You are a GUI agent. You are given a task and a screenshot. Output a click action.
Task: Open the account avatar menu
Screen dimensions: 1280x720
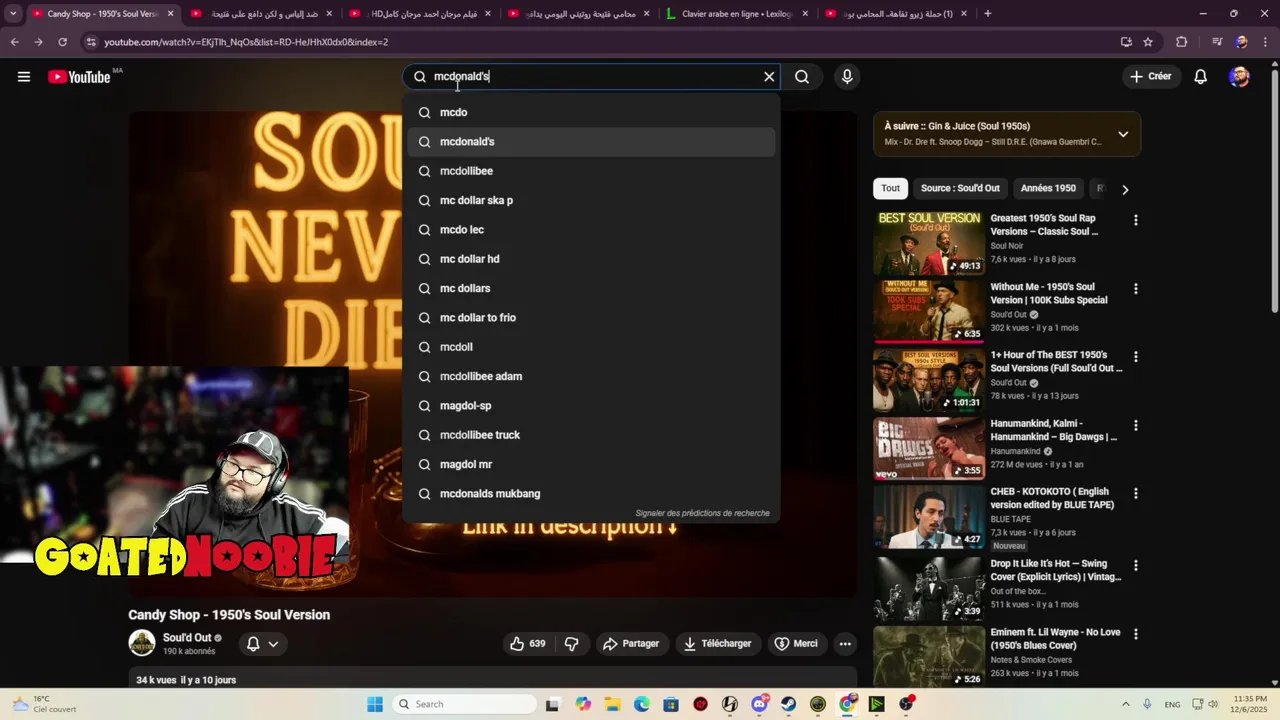(1239, 77)
